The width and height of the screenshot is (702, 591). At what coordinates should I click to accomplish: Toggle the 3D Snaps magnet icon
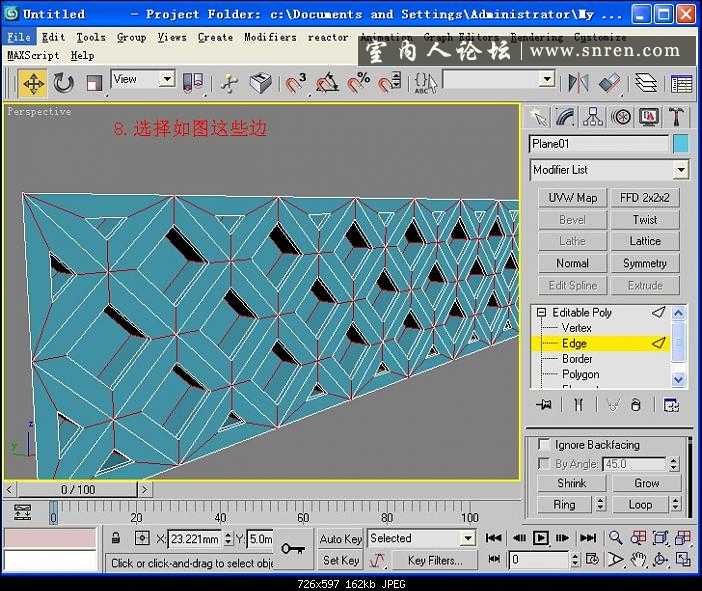coord(295,83)
